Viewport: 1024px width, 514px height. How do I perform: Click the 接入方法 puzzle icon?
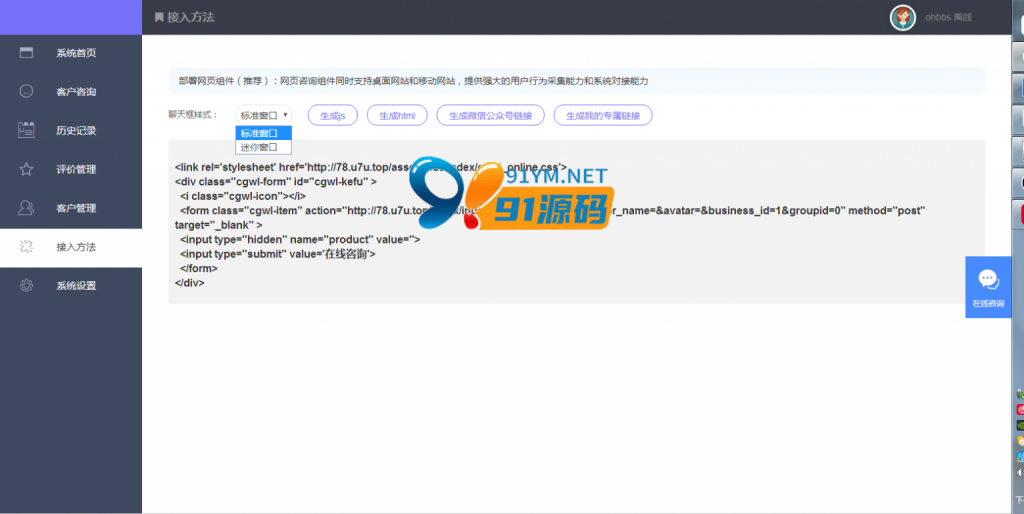click(x=27, y=247)
